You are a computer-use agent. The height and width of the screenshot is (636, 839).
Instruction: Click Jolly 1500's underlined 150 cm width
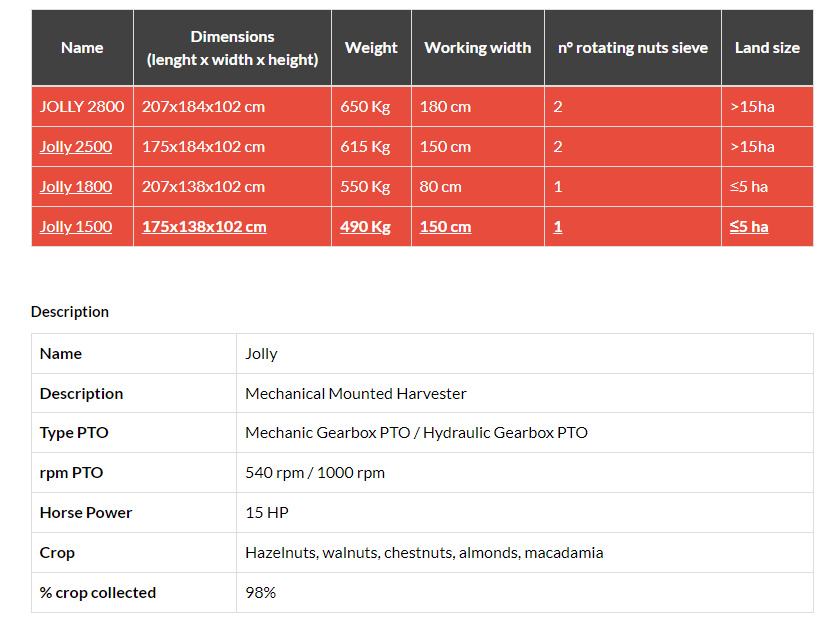(445, 227)
